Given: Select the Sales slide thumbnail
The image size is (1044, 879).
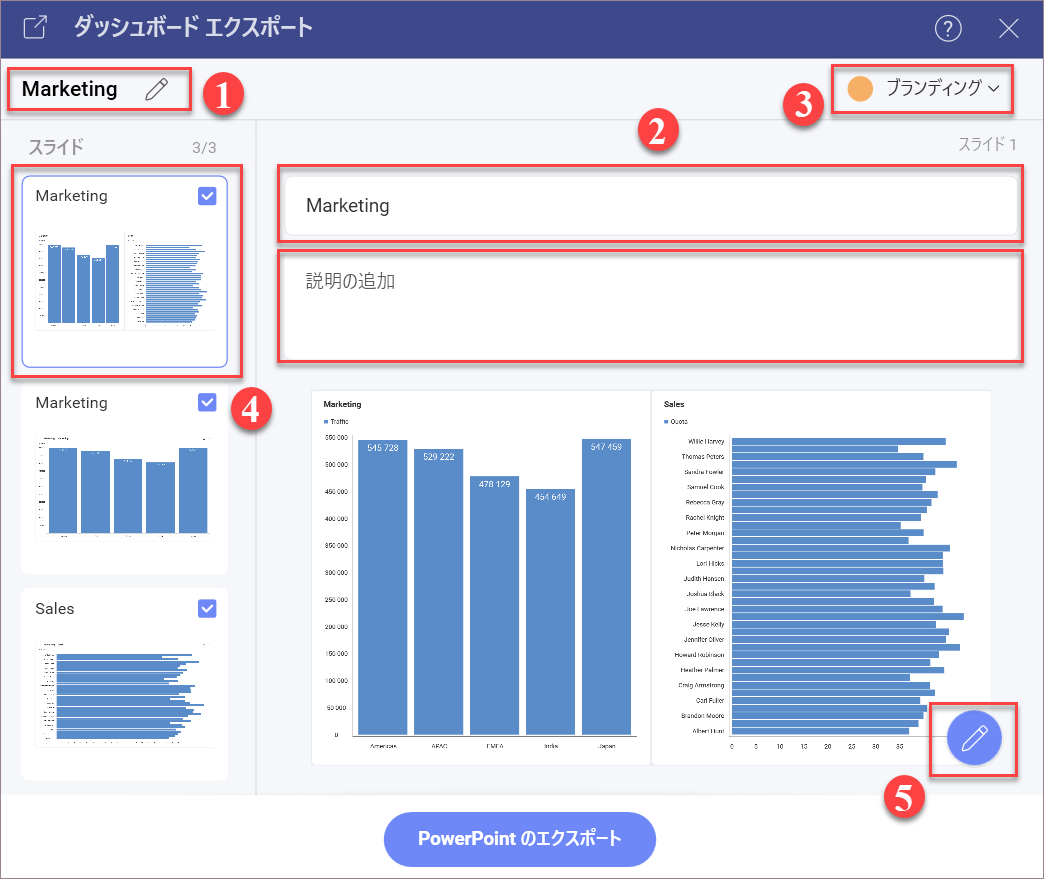Looking at the screenshot, I should pyautogui.click(x=125, y=684).
